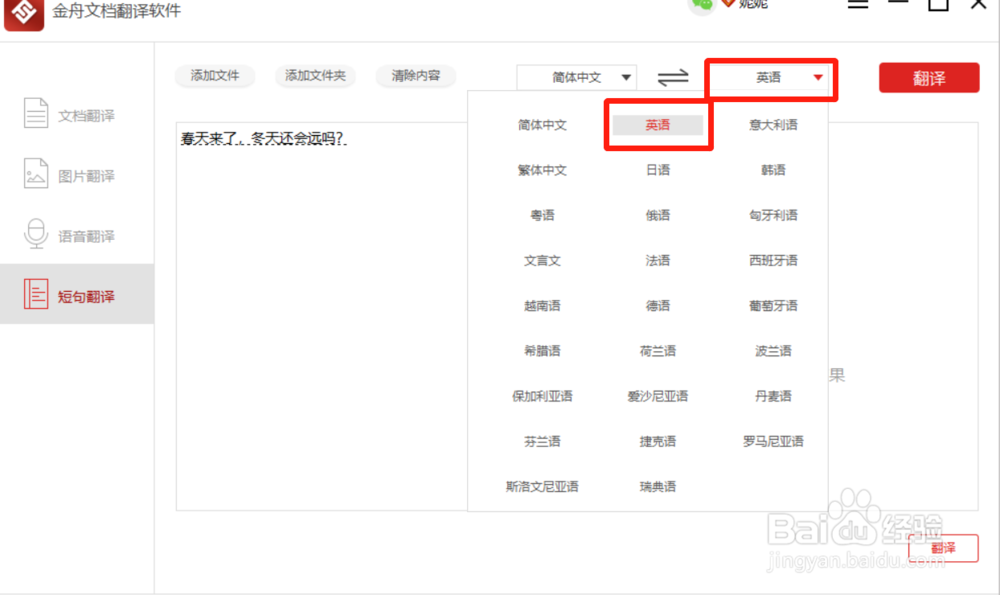The height and width of the screenshot is (595, 1000).
Task: Set target language to 捷克语
Action: [658, 442]
